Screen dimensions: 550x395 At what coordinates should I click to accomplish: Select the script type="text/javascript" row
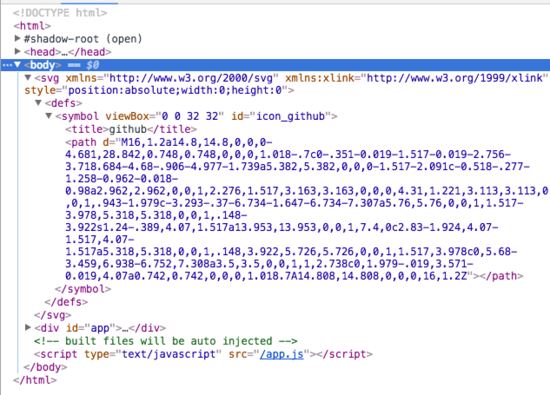coord(203,354)
